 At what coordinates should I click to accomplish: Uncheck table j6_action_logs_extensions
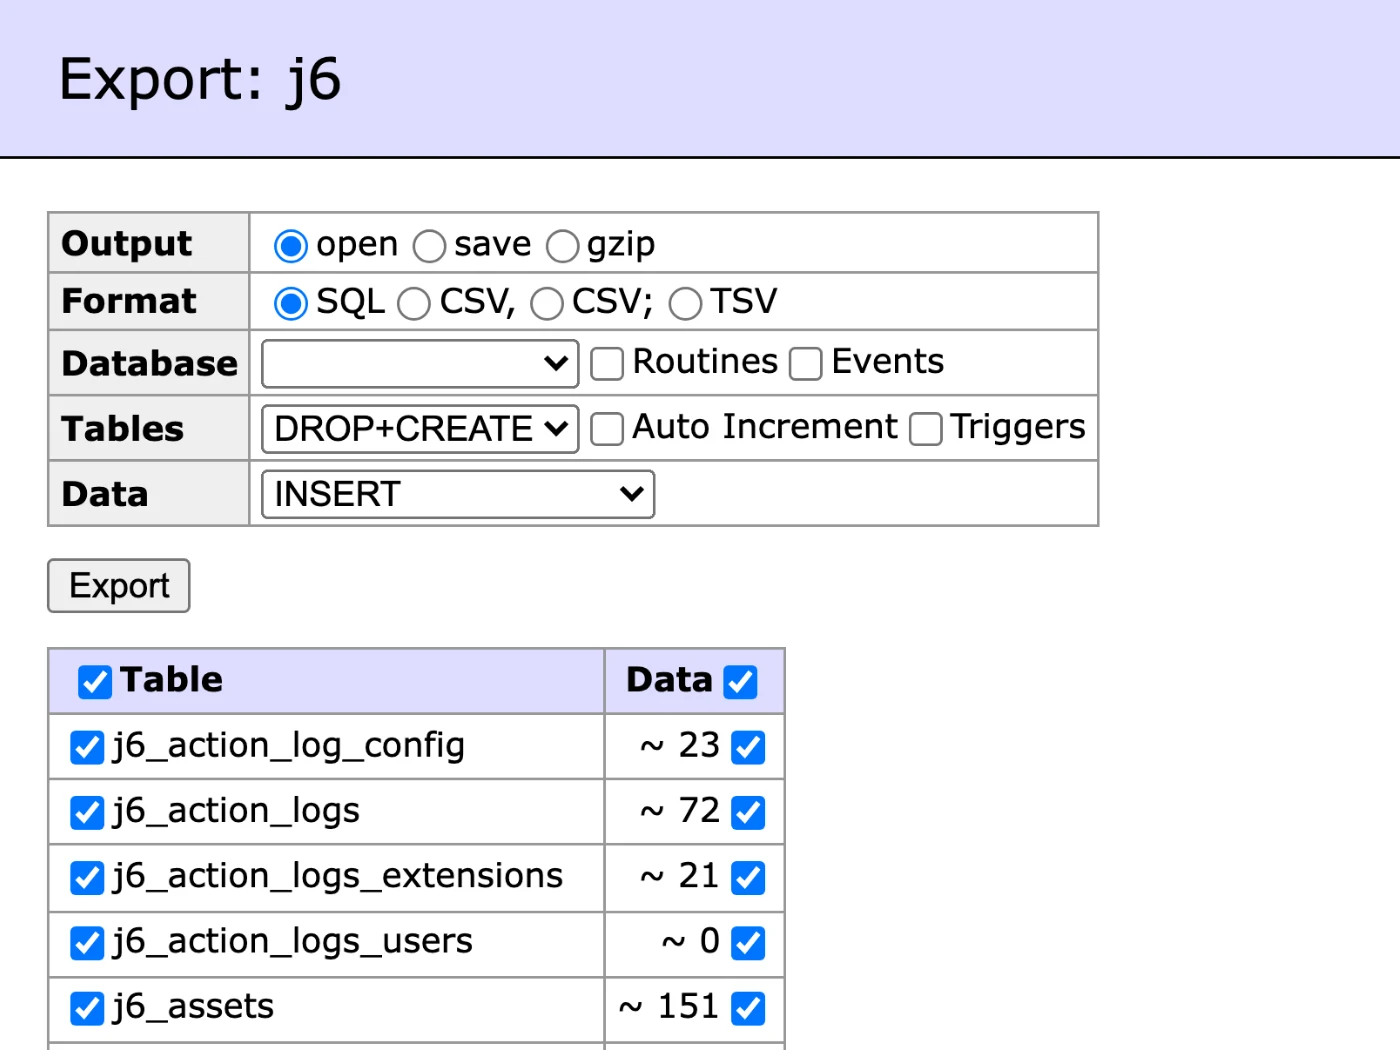tap(87, 877)
